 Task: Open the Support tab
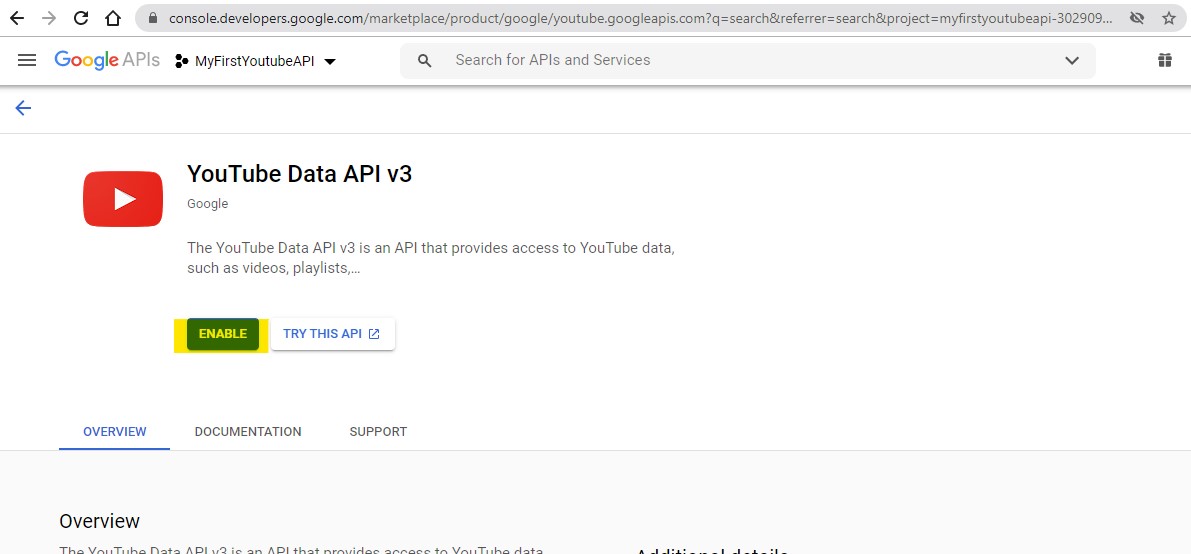tap(378, 432)
